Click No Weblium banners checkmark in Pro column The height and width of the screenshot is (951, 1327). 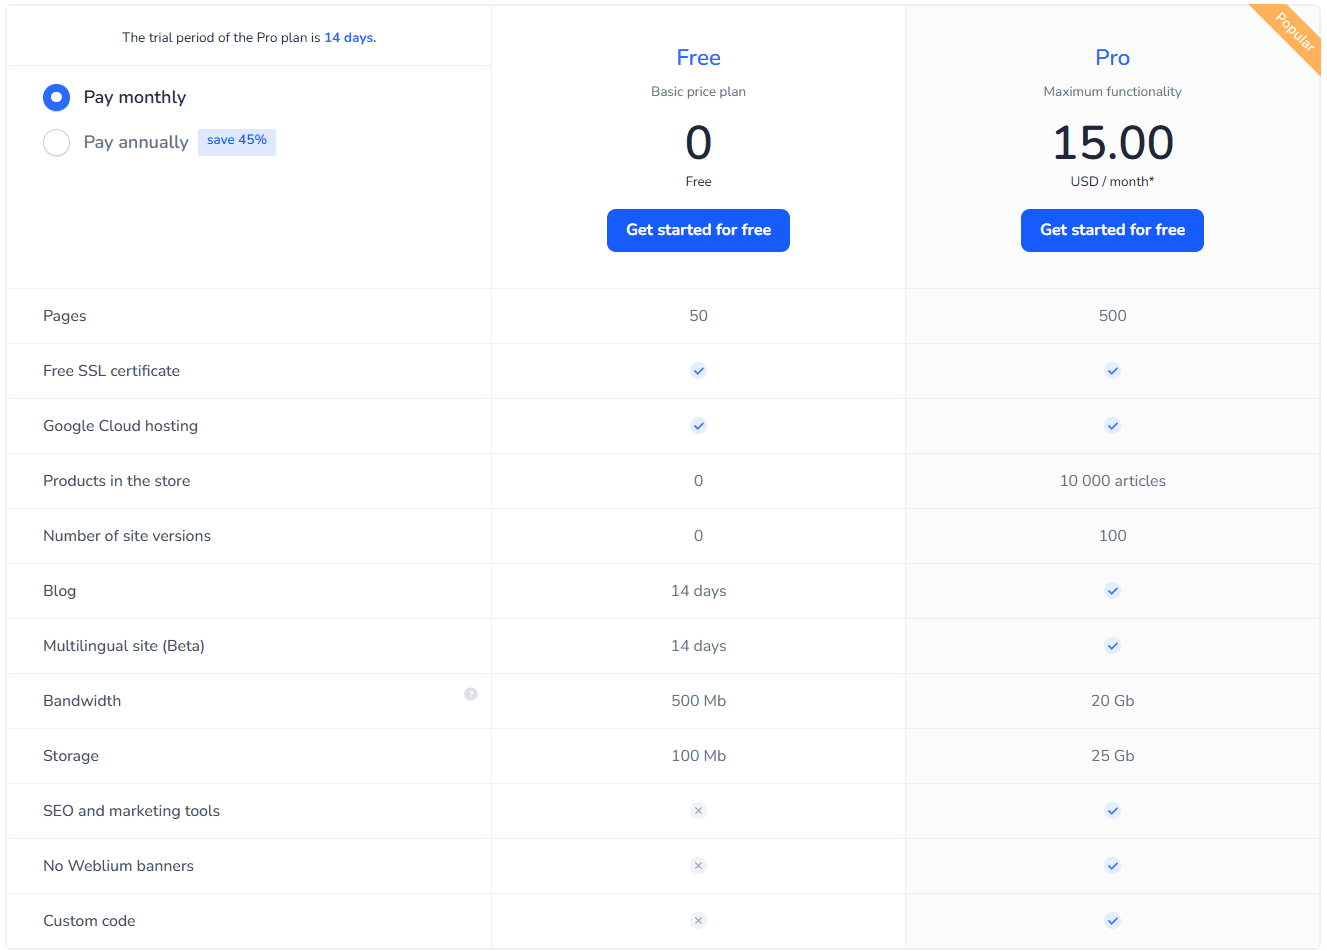pos(1112,866)
